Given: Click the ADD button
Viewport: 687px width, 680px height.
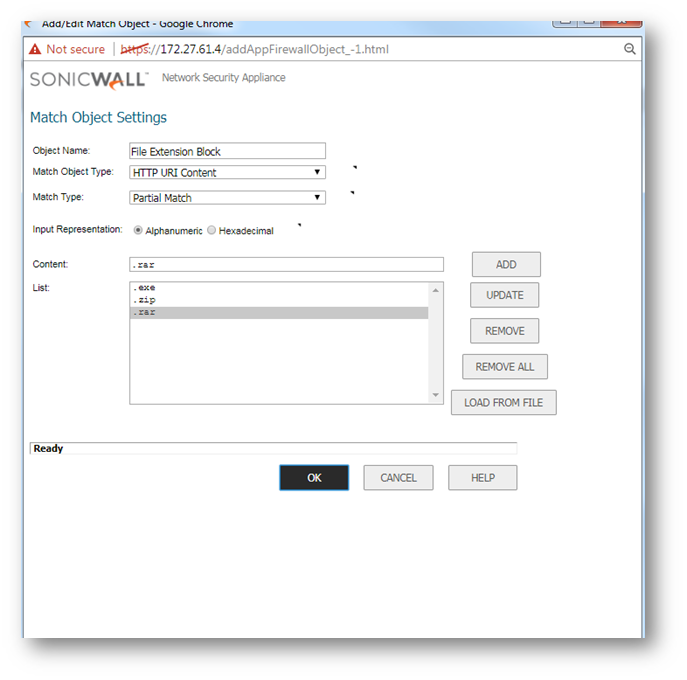Looking at the screenshot, I should click(x=506, y=264).
